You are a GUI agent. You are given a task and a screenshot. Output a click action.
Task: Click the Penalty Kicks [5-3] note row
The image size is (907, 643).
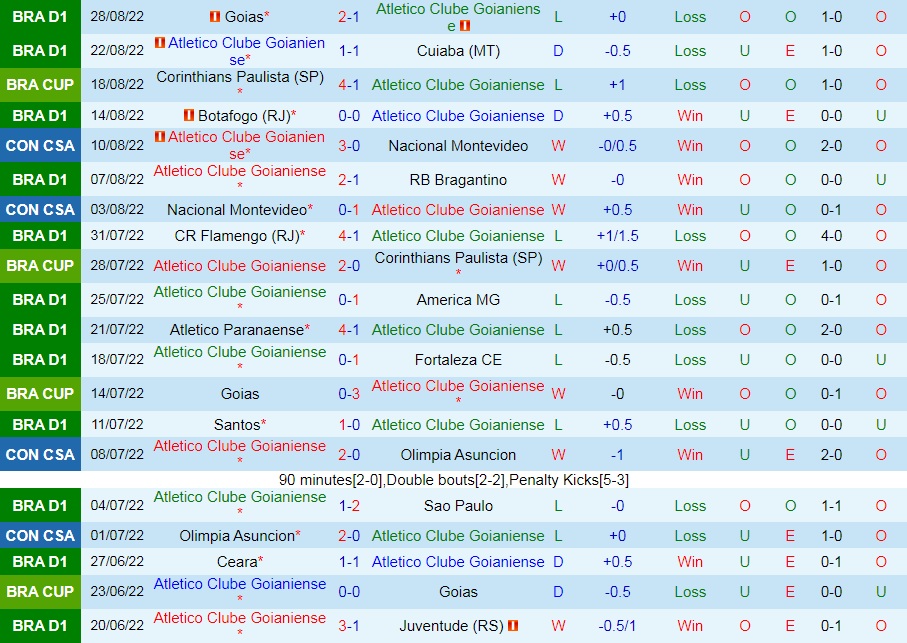pyautogui.click(x=453, y=477)
